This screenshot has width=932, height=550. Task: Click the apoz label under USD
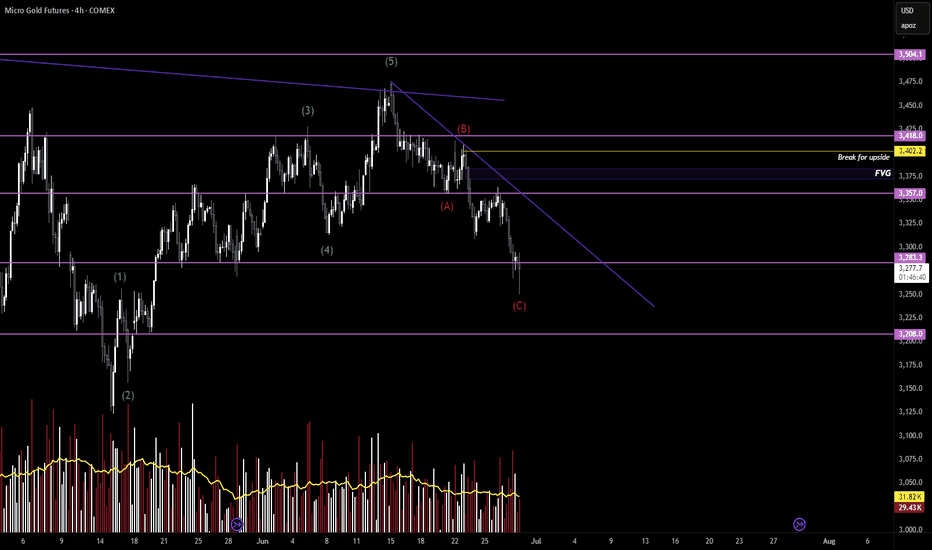908,26
